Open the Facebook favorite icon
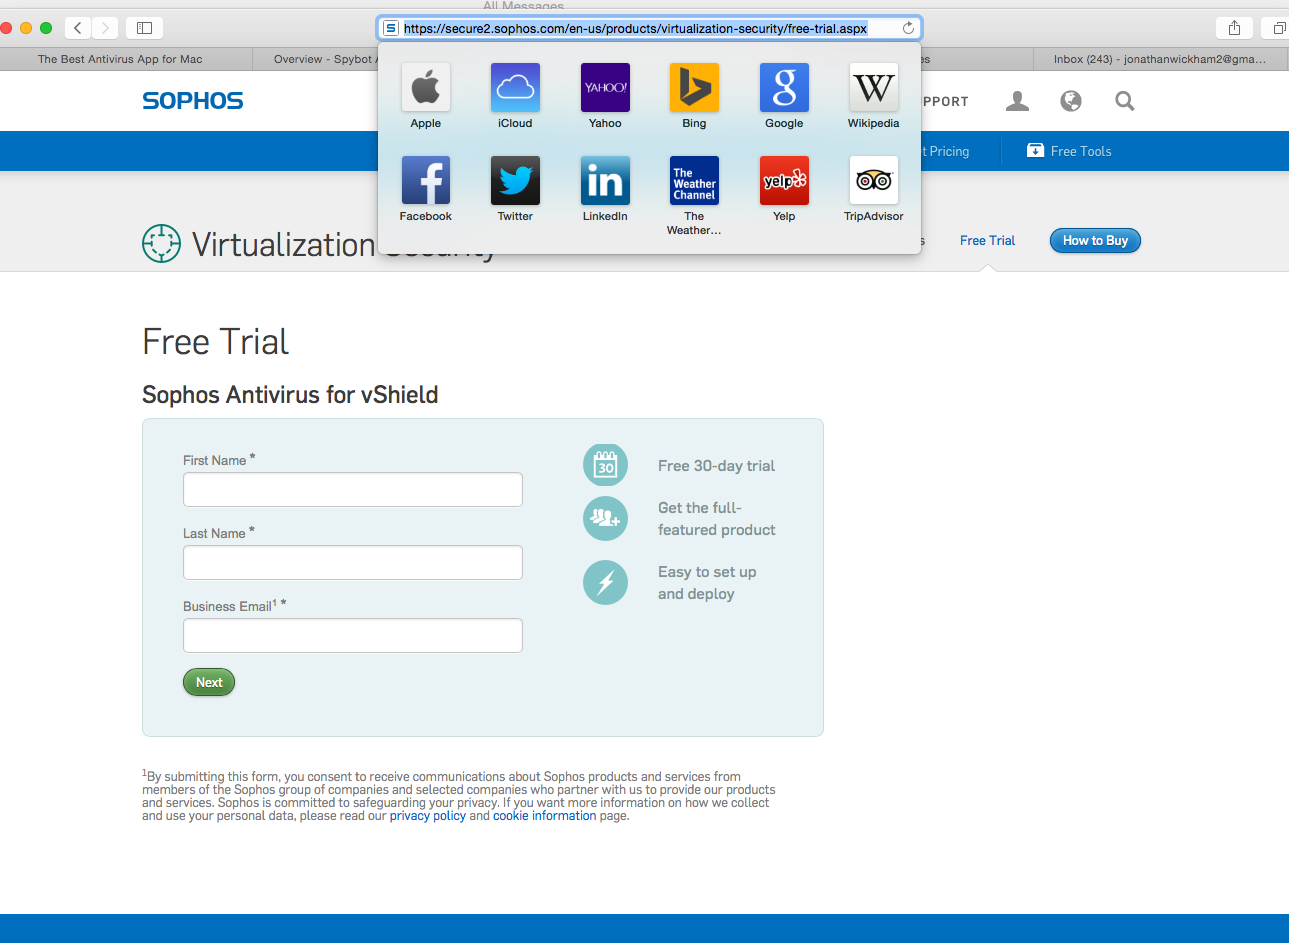Screen dimensions: 1289x943 425,180
